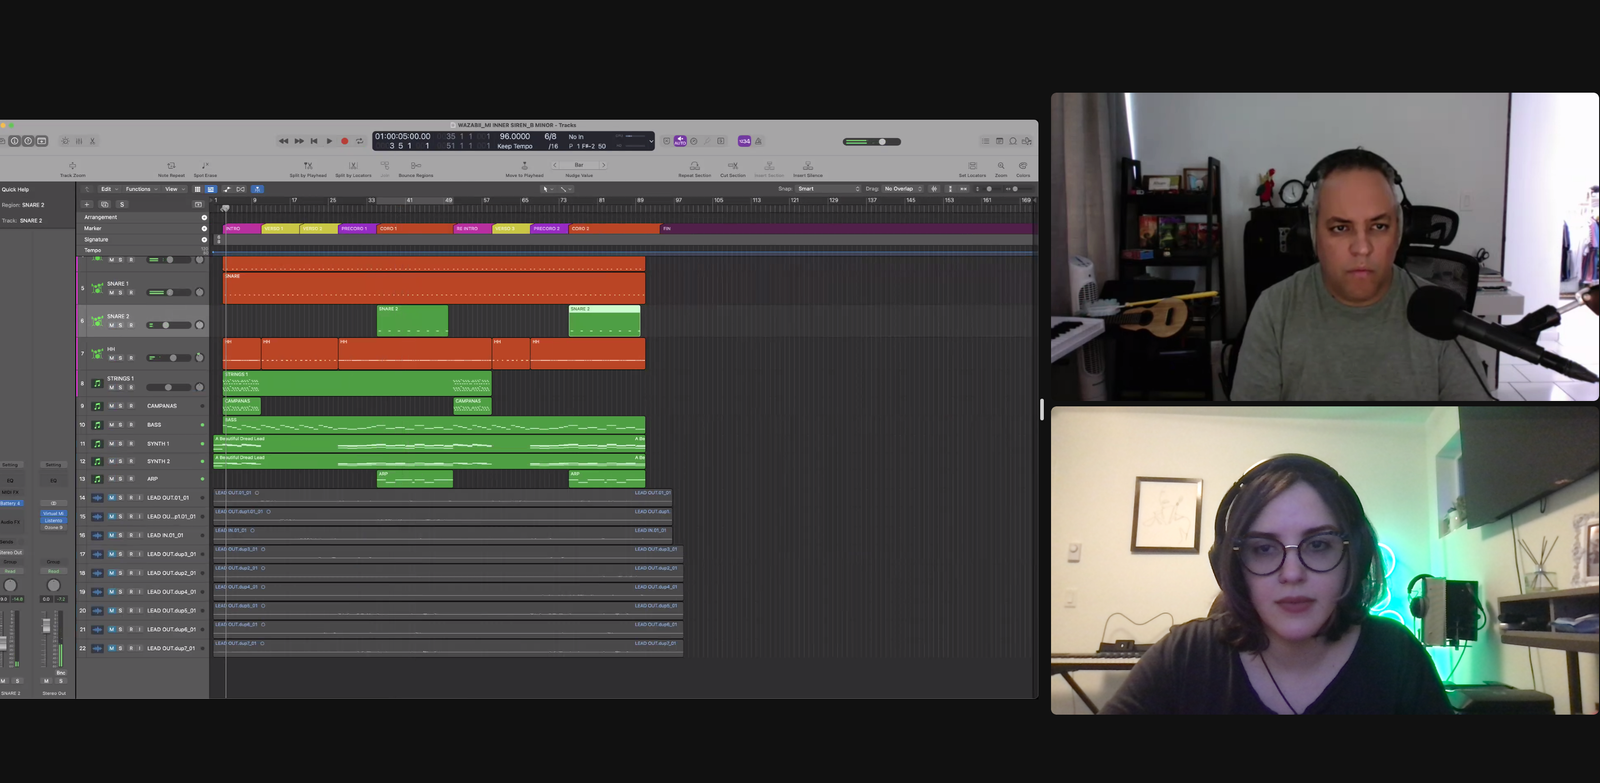This screenshot has width=1600, height=783.
Task: Expand the LCD display mode chevron
Action: (650, 141)
